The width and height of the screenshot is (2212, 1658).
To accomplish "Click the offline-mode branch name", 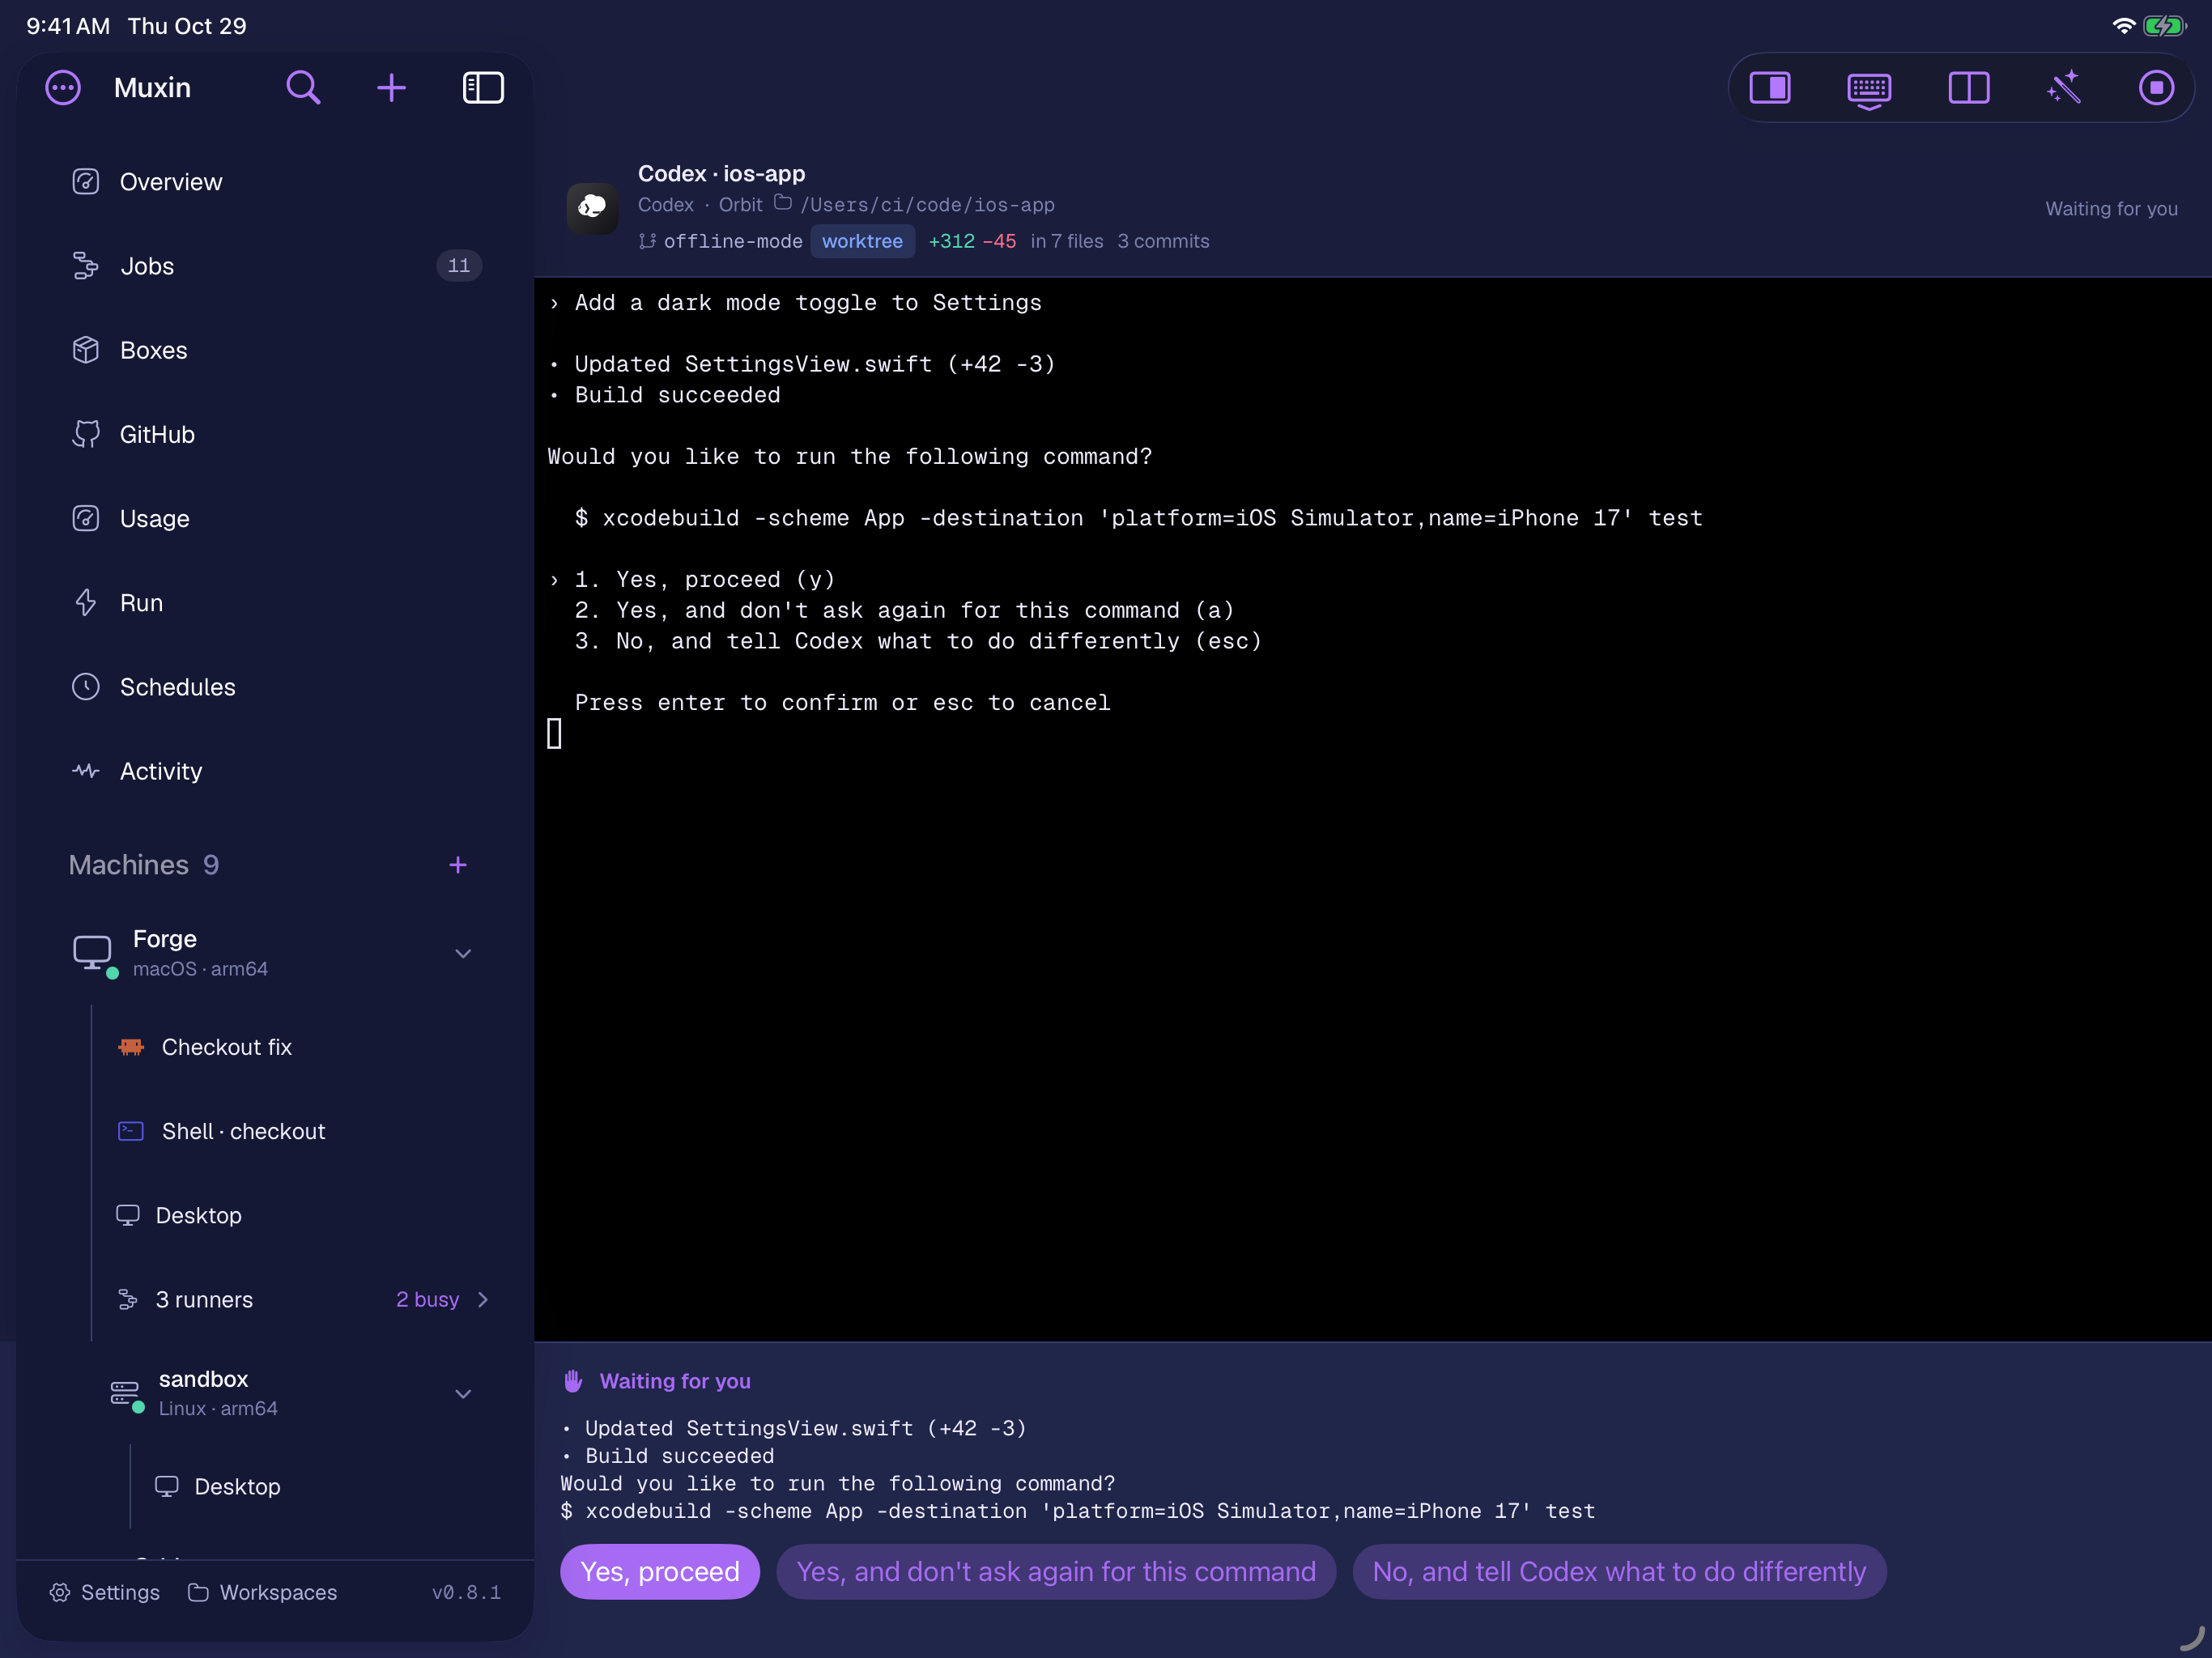I will click(x=733, y=241).
